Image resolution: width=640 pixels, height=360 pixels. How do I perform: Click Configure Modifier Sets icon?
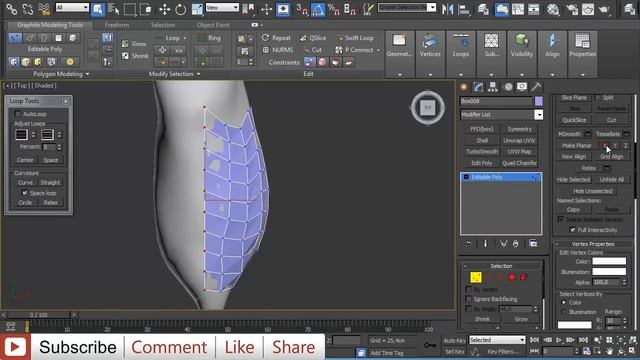[533, 244]
